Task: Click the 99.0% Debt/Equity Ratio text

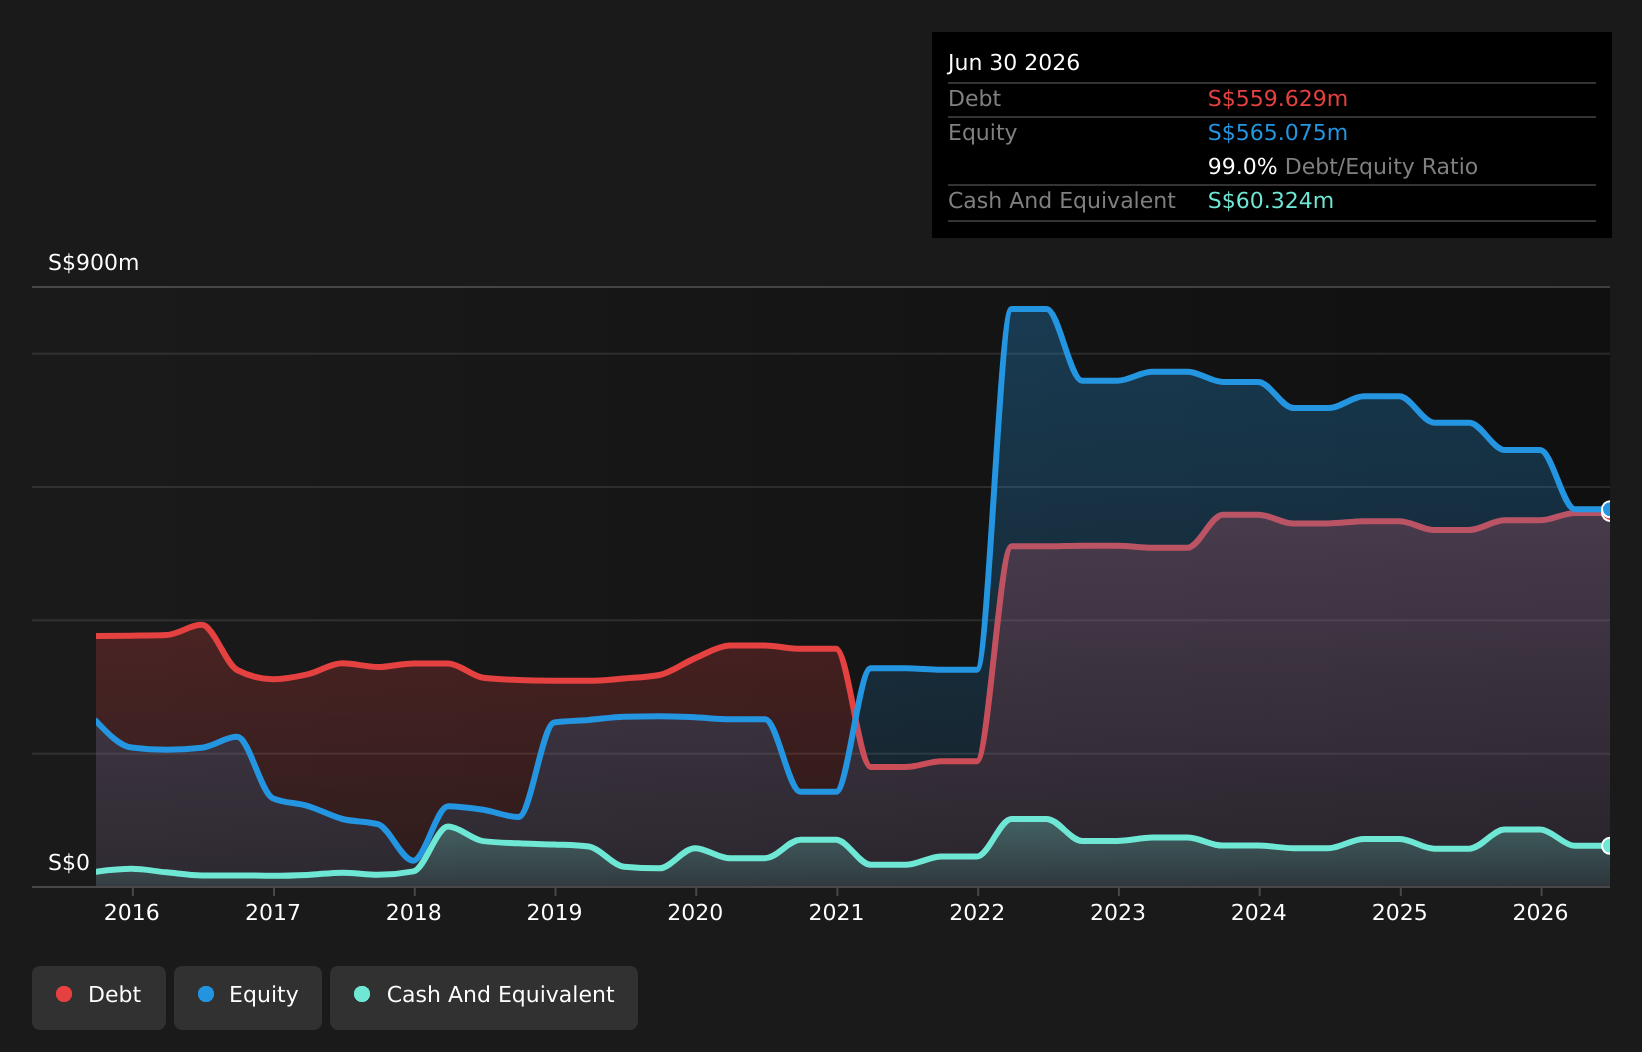Action: click(1343, 167)
